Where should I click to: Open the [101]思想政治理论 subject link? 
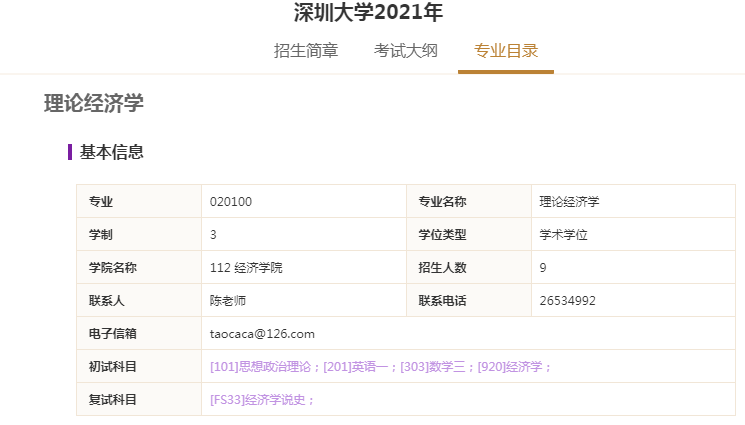coord(260,367)
